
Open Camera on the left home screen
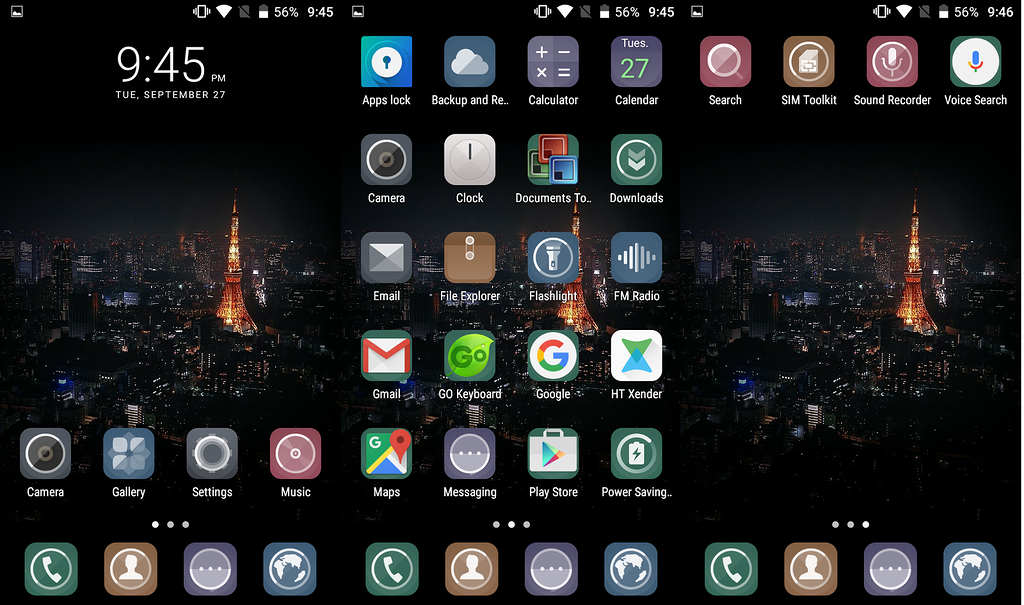coord(45,454)
